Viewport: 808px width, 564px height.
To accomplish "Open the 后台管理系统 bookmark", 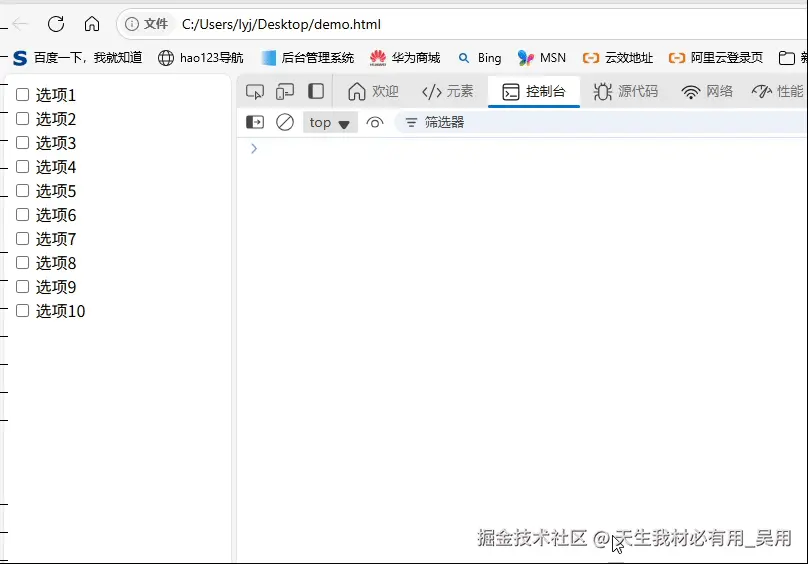I will tap(308, 58).
